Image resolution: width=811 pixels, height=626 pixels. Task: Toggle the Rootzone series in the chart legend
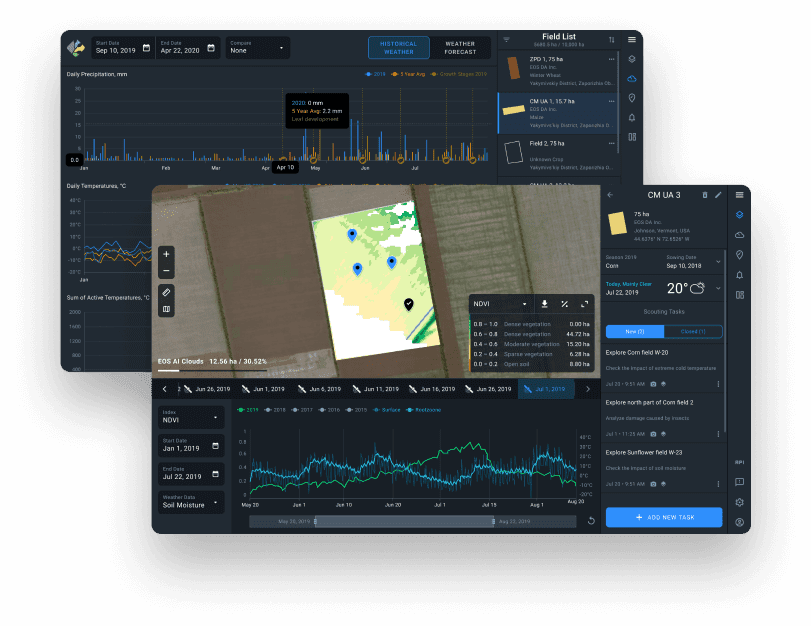point(423,410)
